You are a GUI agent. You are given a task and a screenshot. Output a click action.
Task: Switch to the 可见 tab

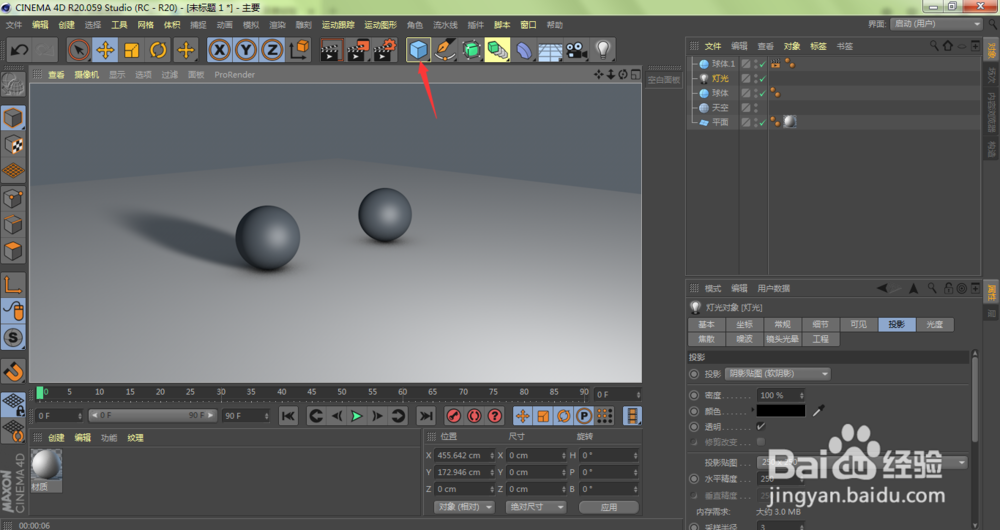(x=858, y=324)
